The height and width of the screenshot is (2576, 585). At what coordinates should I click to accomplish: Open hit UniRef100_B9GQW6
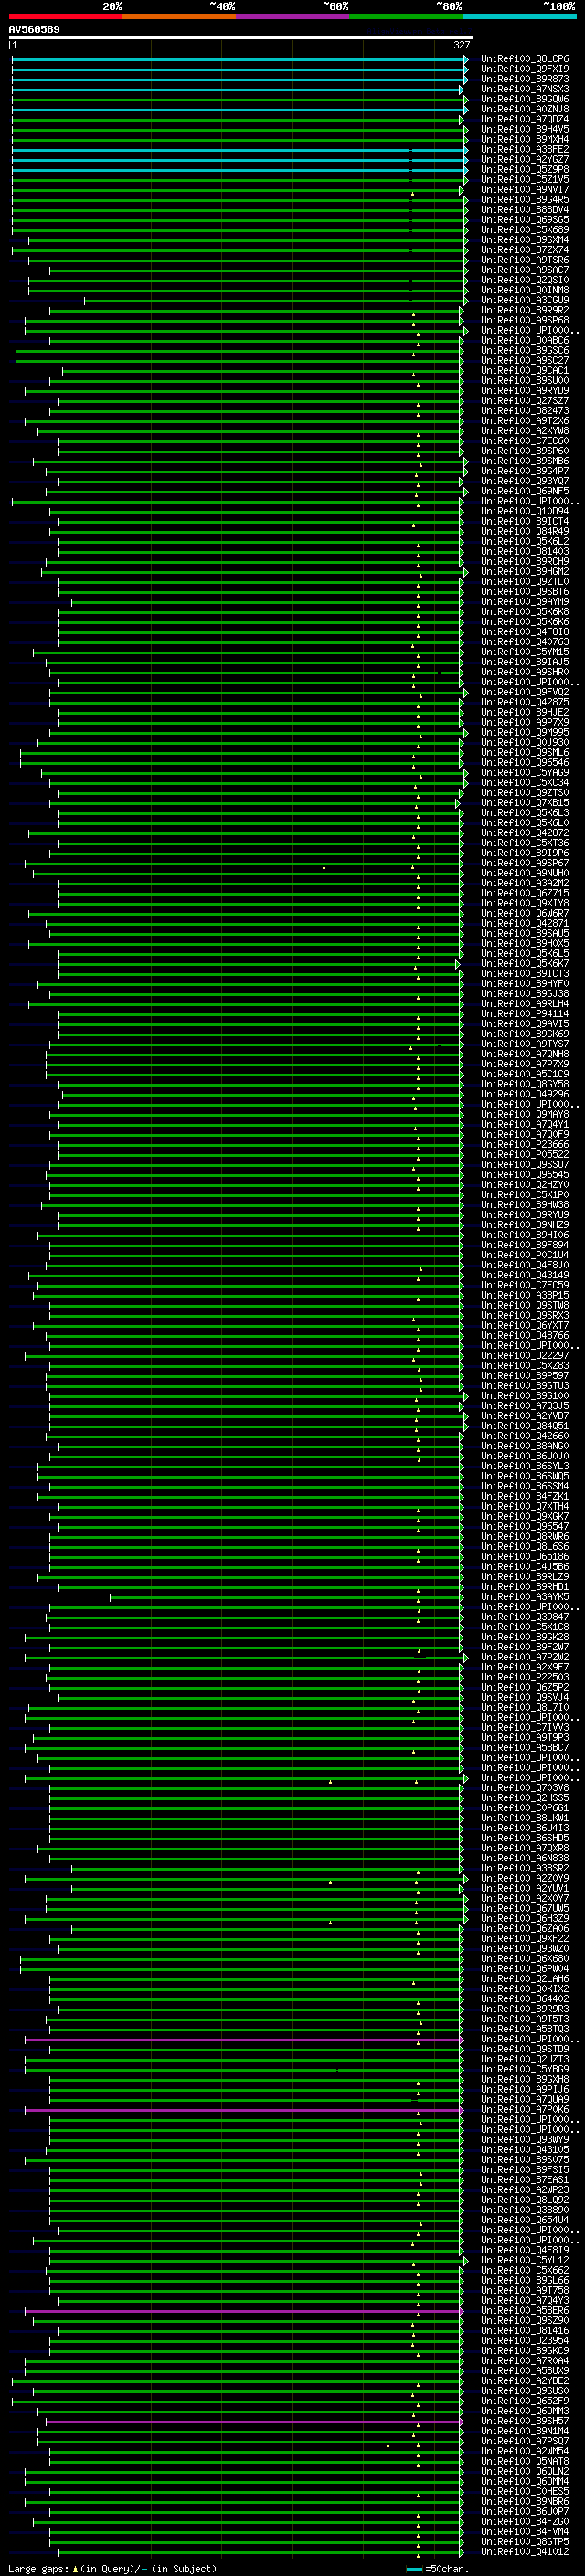pyautogui.click(x=524, y=99)
